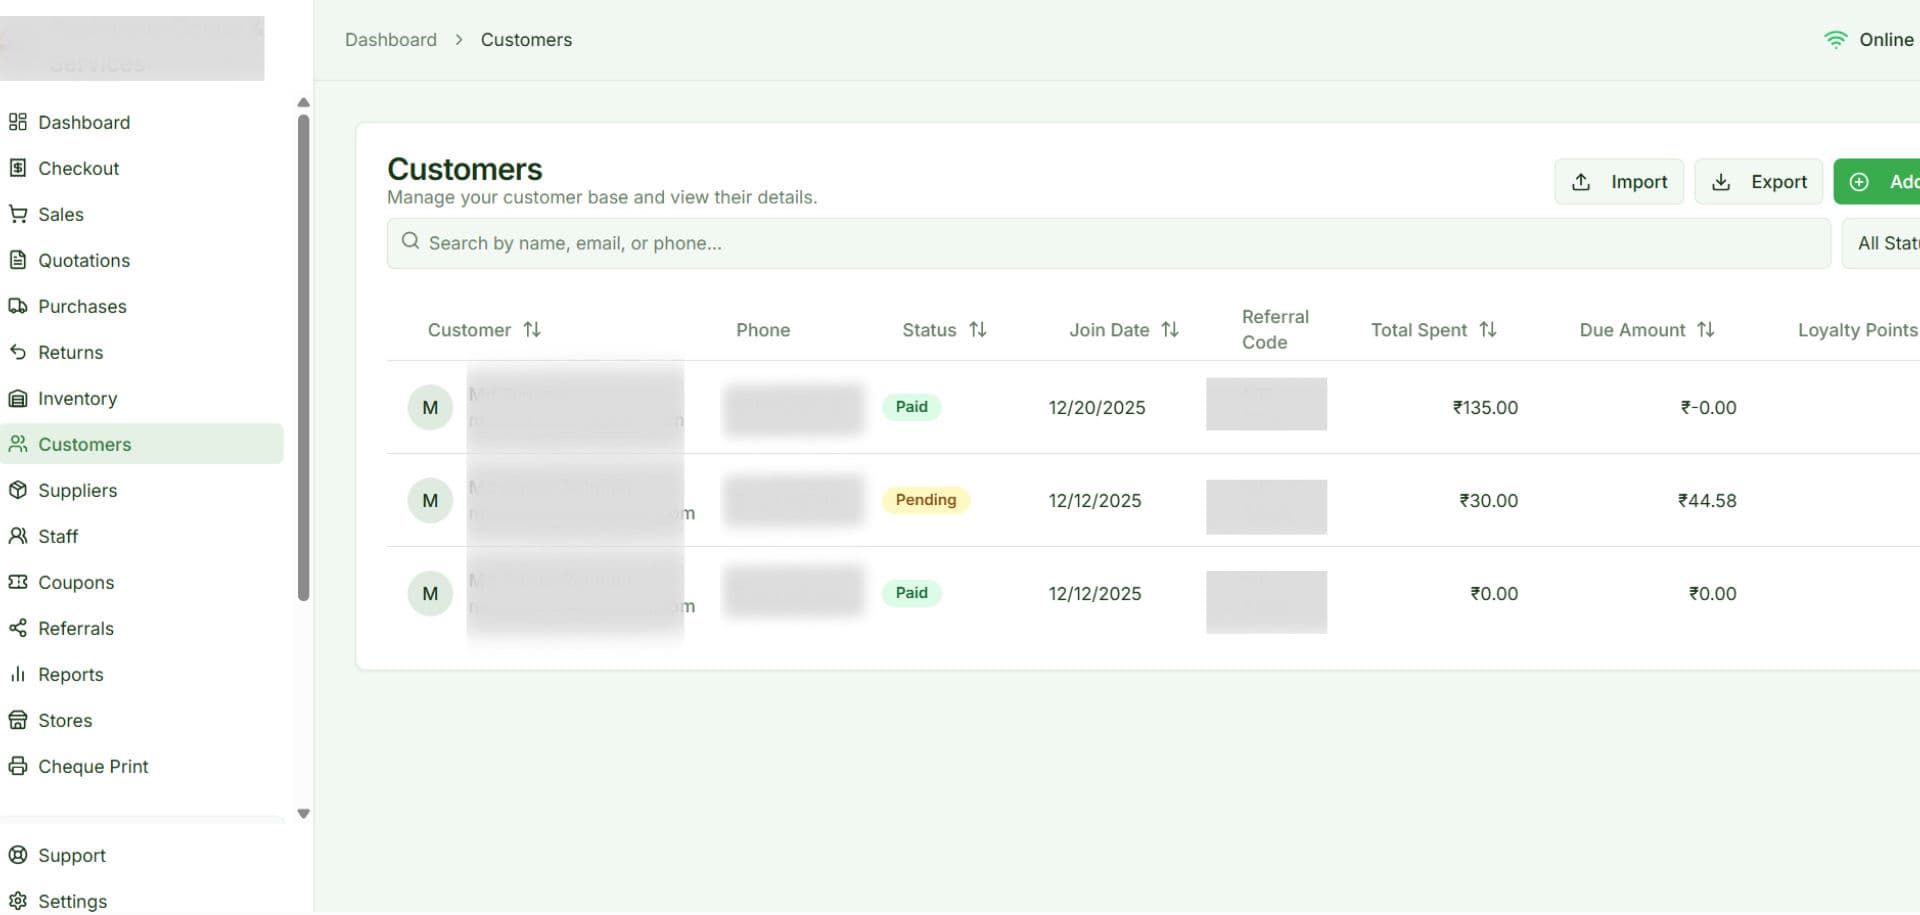Click the Dashboard breadcrumb link
Image resolution: width=1920 pixels, height=915 pixels.
click(x=390, y=40)
